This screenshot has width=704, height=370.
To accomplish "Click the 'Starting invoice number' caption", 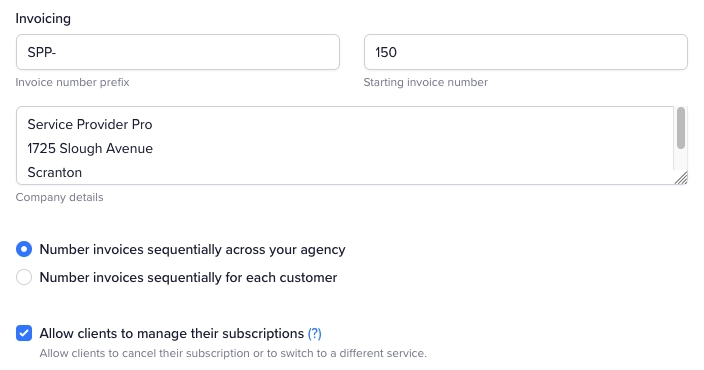I will (x=426, y=83).
